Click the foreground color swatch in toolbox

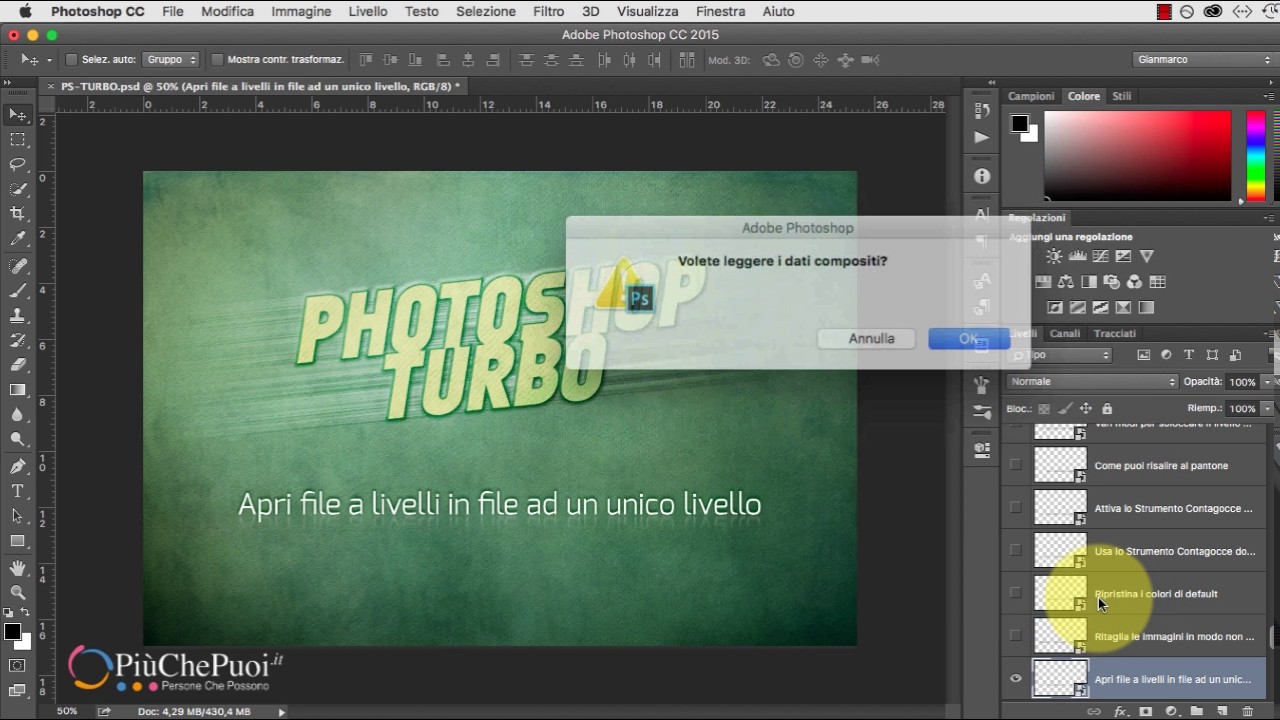[x=12, y=632]
